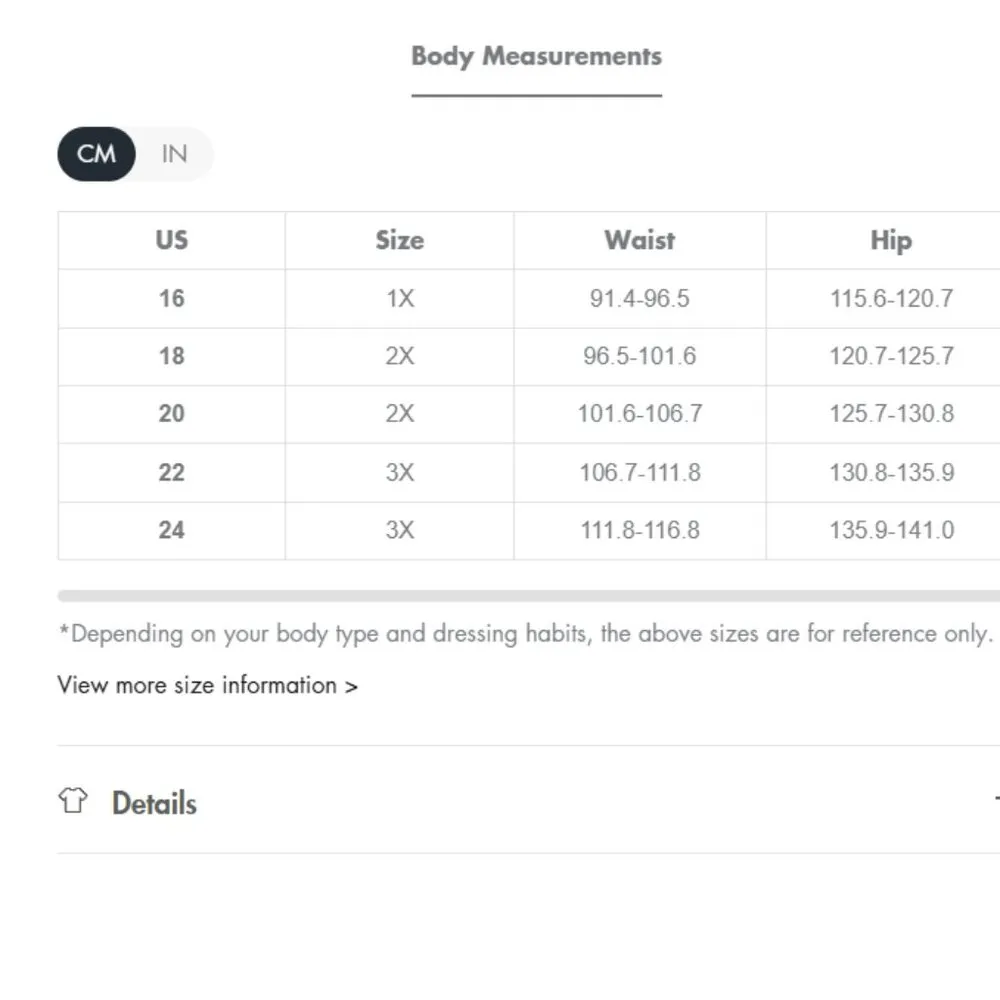
Task: Open the Body Measurements tab
Action: click(536, 57)
